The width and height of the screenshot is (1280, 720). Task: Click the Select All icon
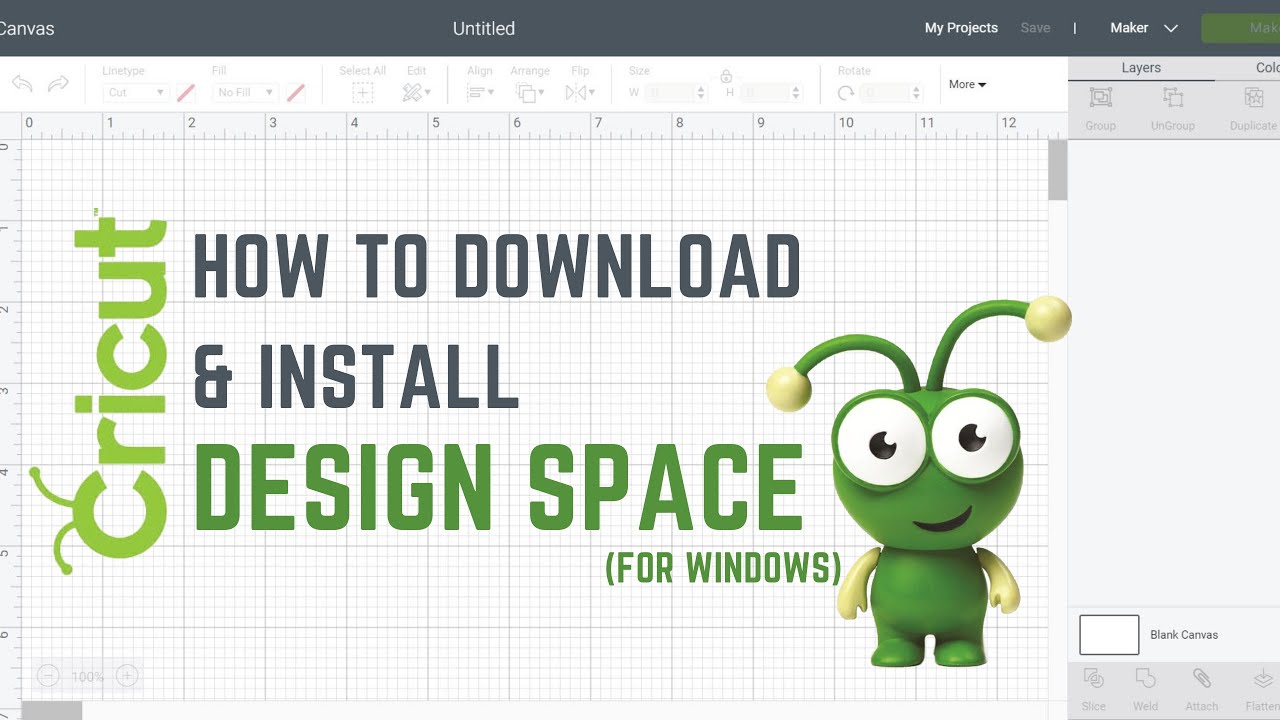point(362,93)
